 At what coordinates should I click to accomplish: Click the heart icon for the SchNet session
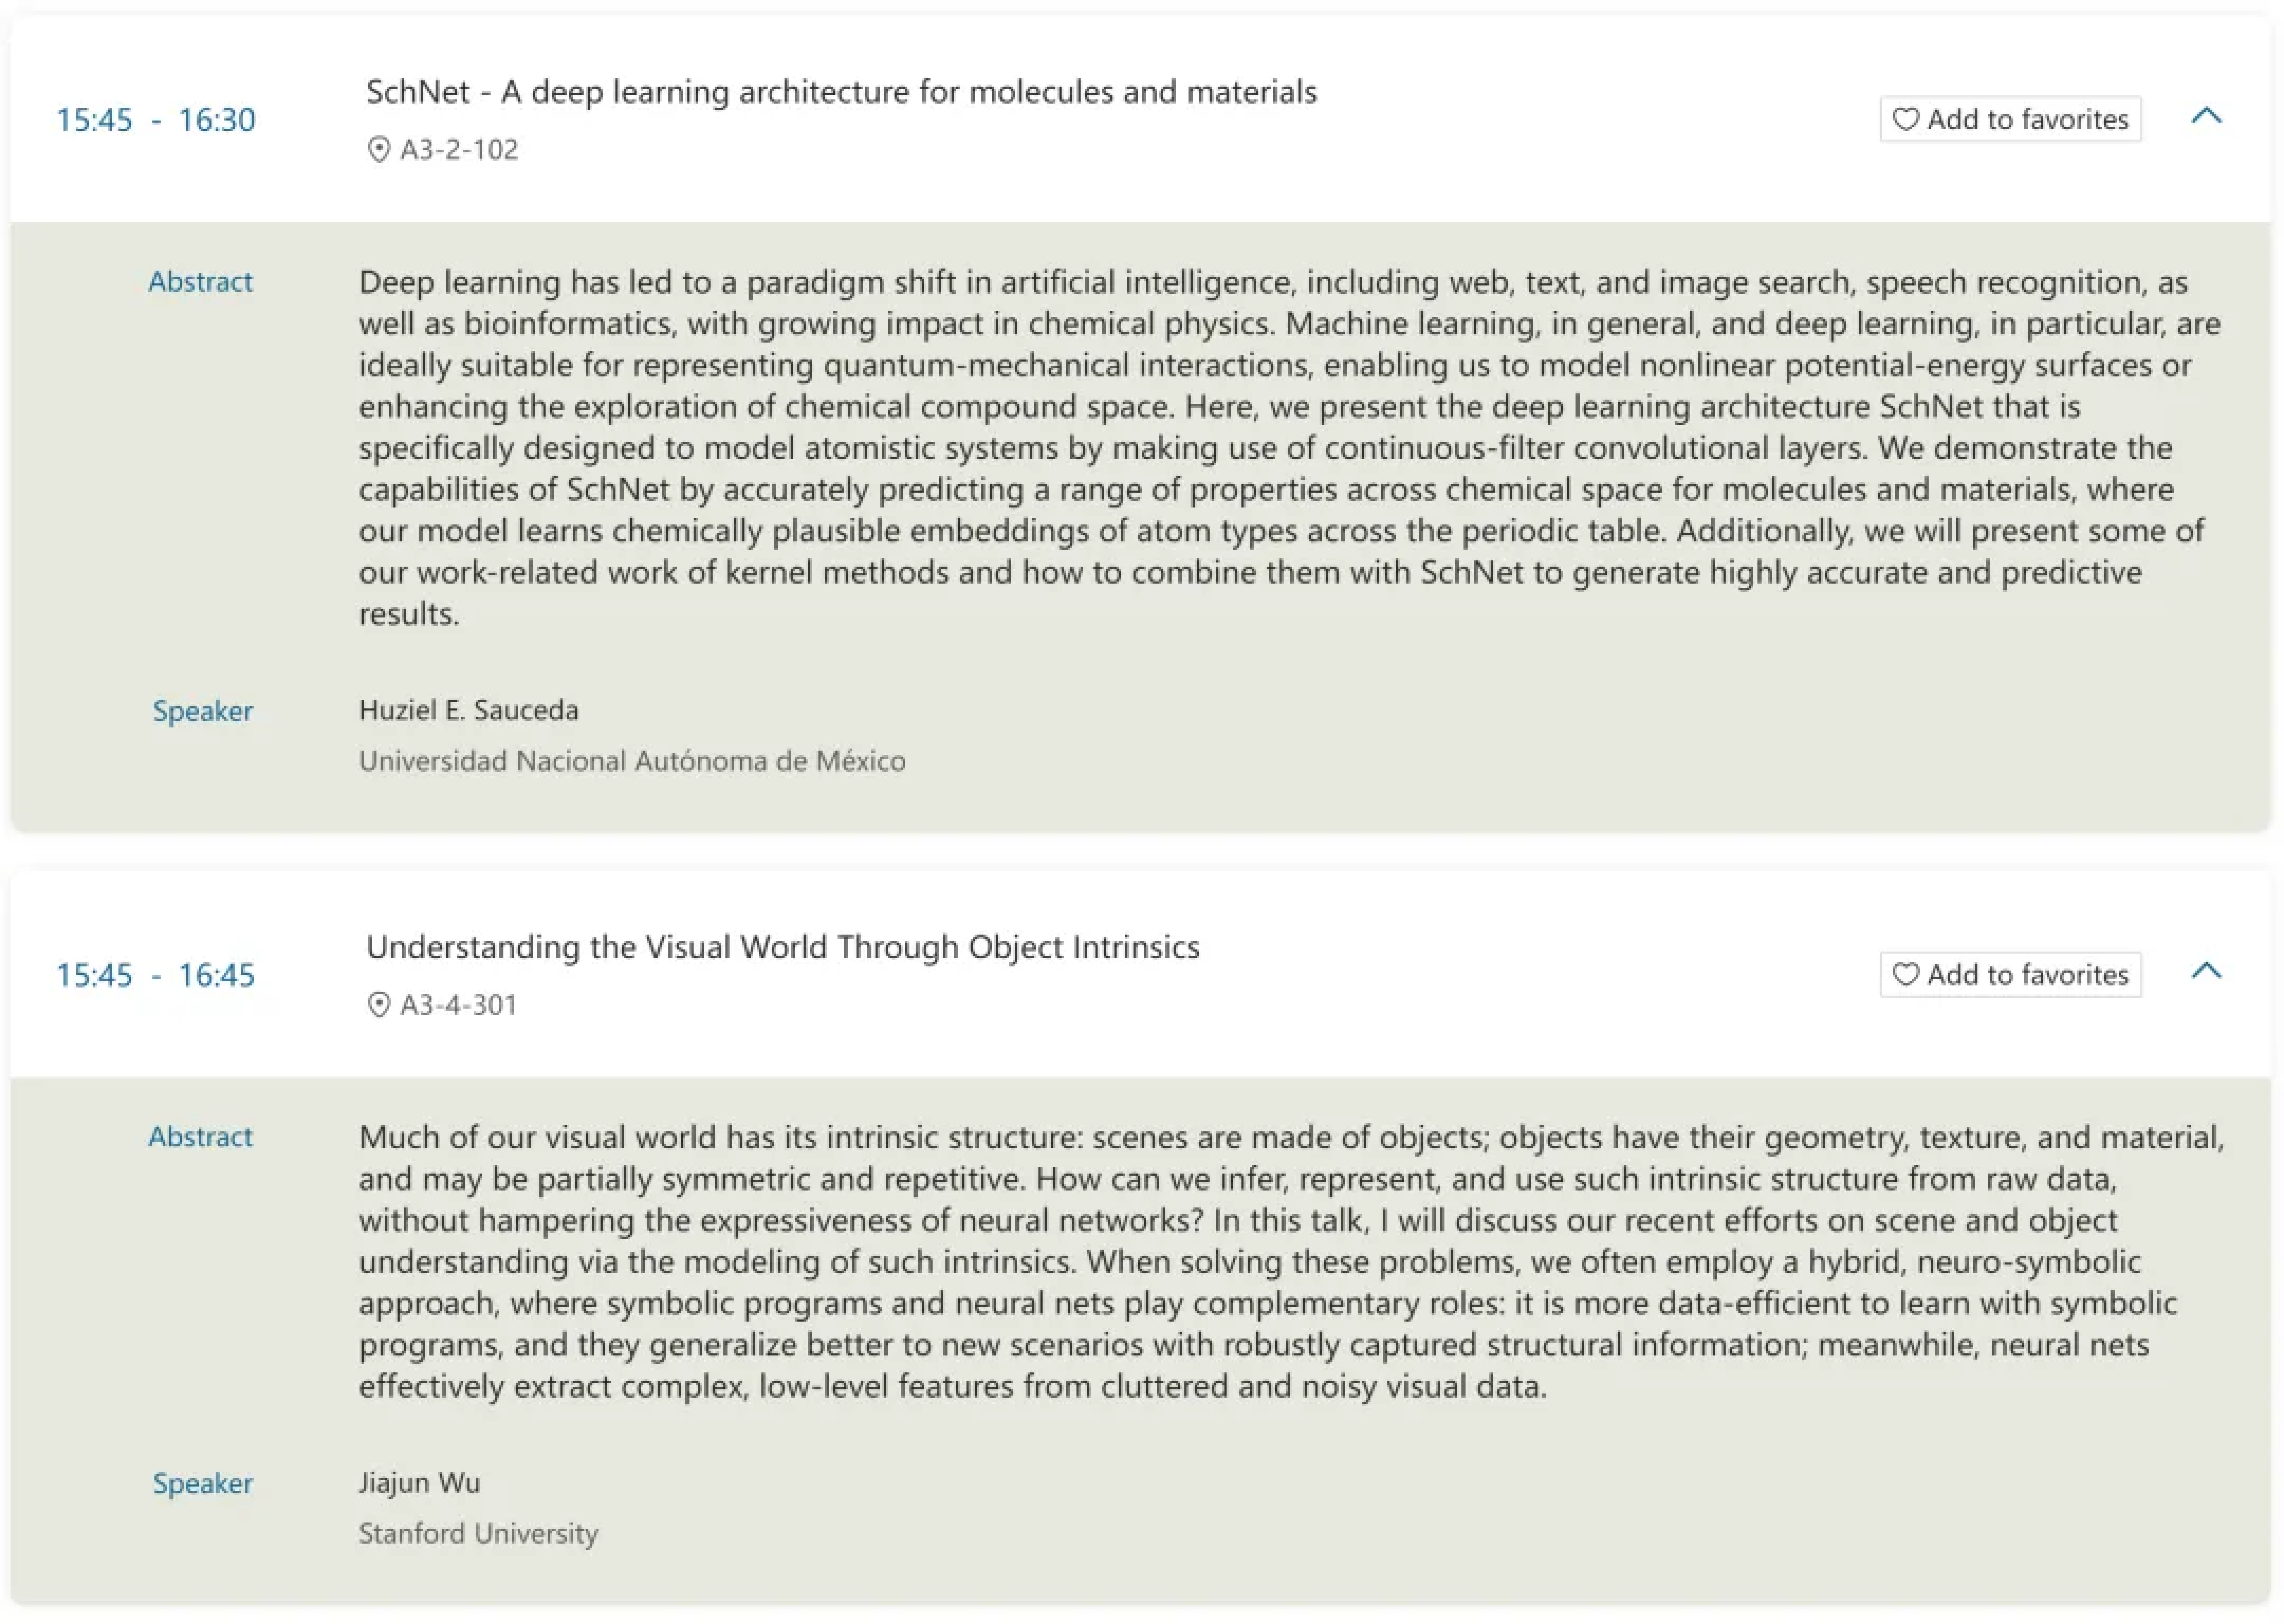(1906, 119)
